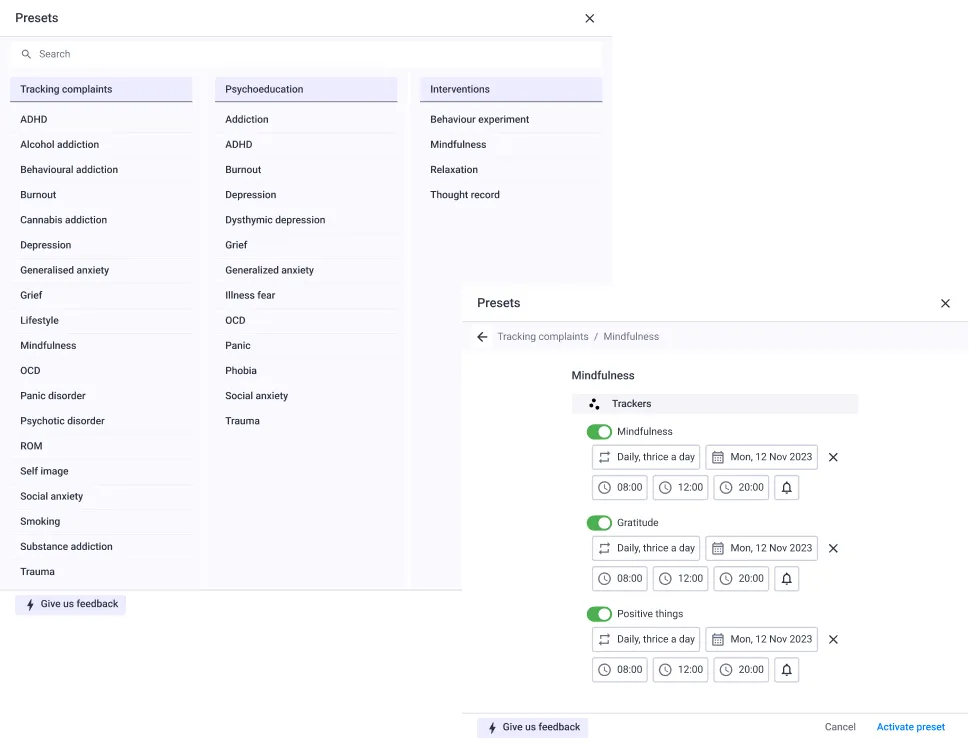
Task: Choose Dysthymic depression under Psychoeducation
Action: 306,220
